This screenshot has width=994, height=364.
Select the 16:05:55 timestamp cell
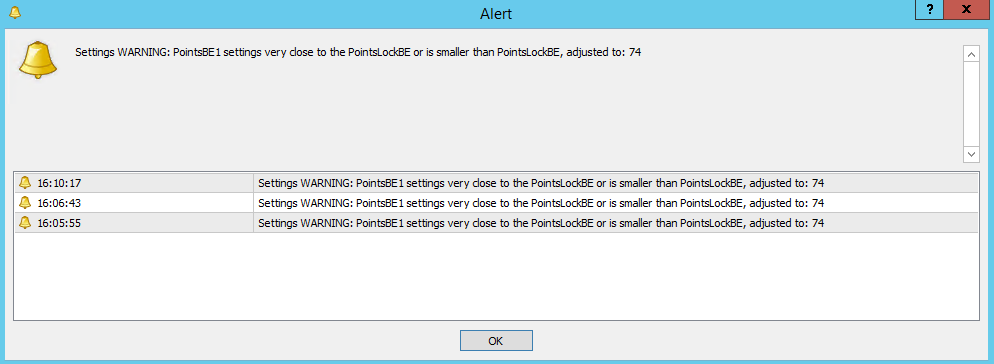click(x=134, y=223)
